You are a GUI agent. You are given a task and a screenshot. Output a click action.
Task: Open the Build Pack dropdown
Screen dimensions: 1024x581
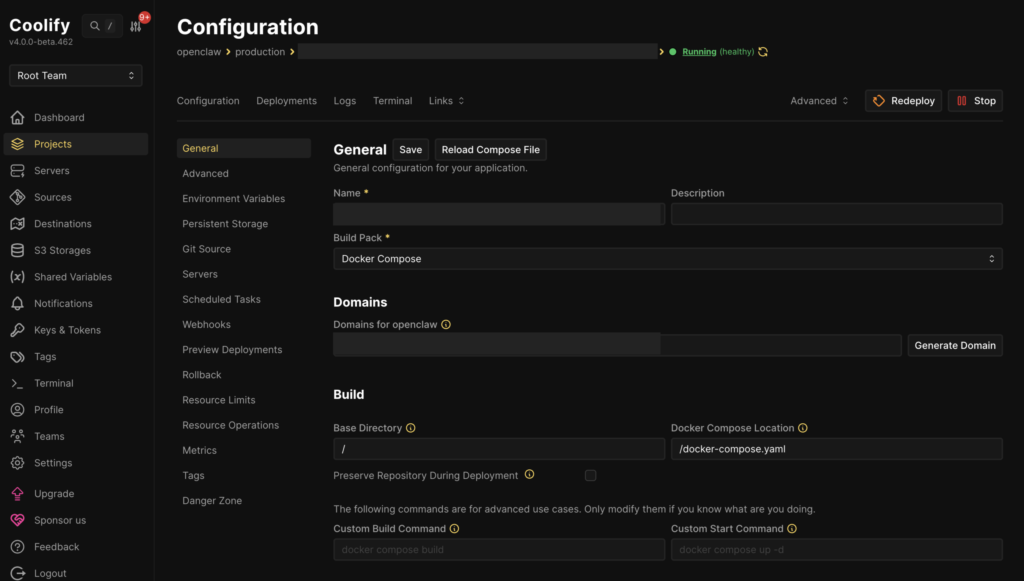point(667,258)
